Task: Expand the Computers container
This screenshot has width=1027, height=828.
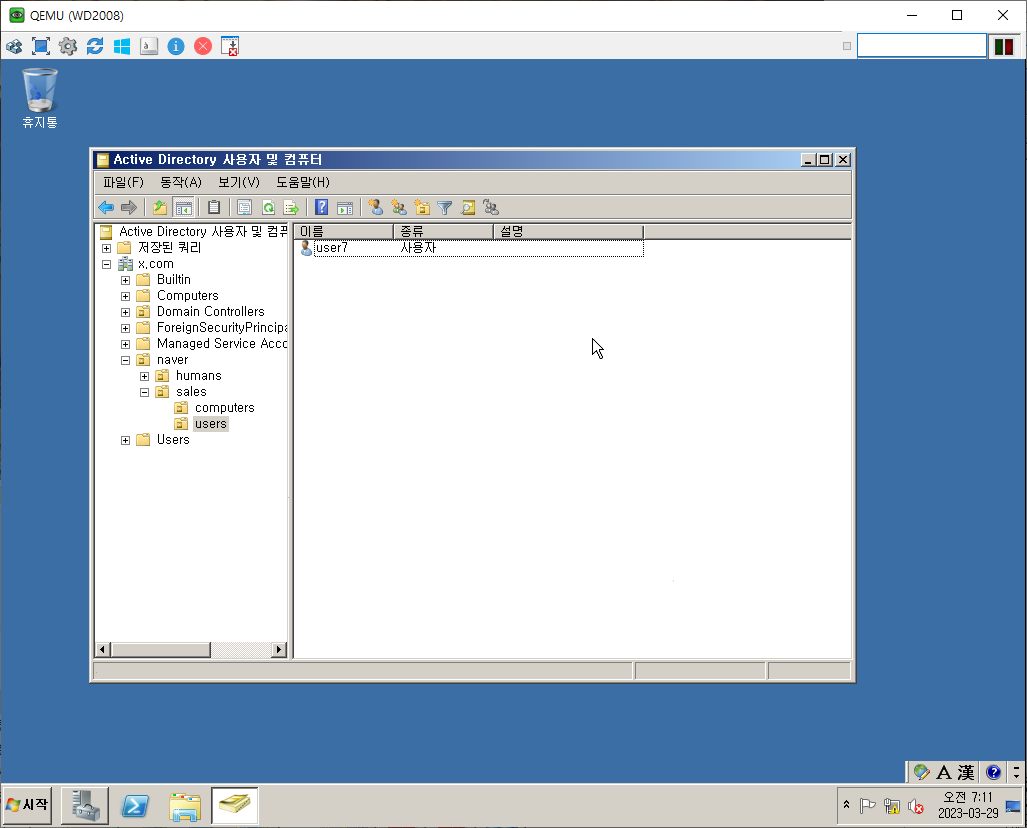Action: pyautogui.click(x=125, y=296)
